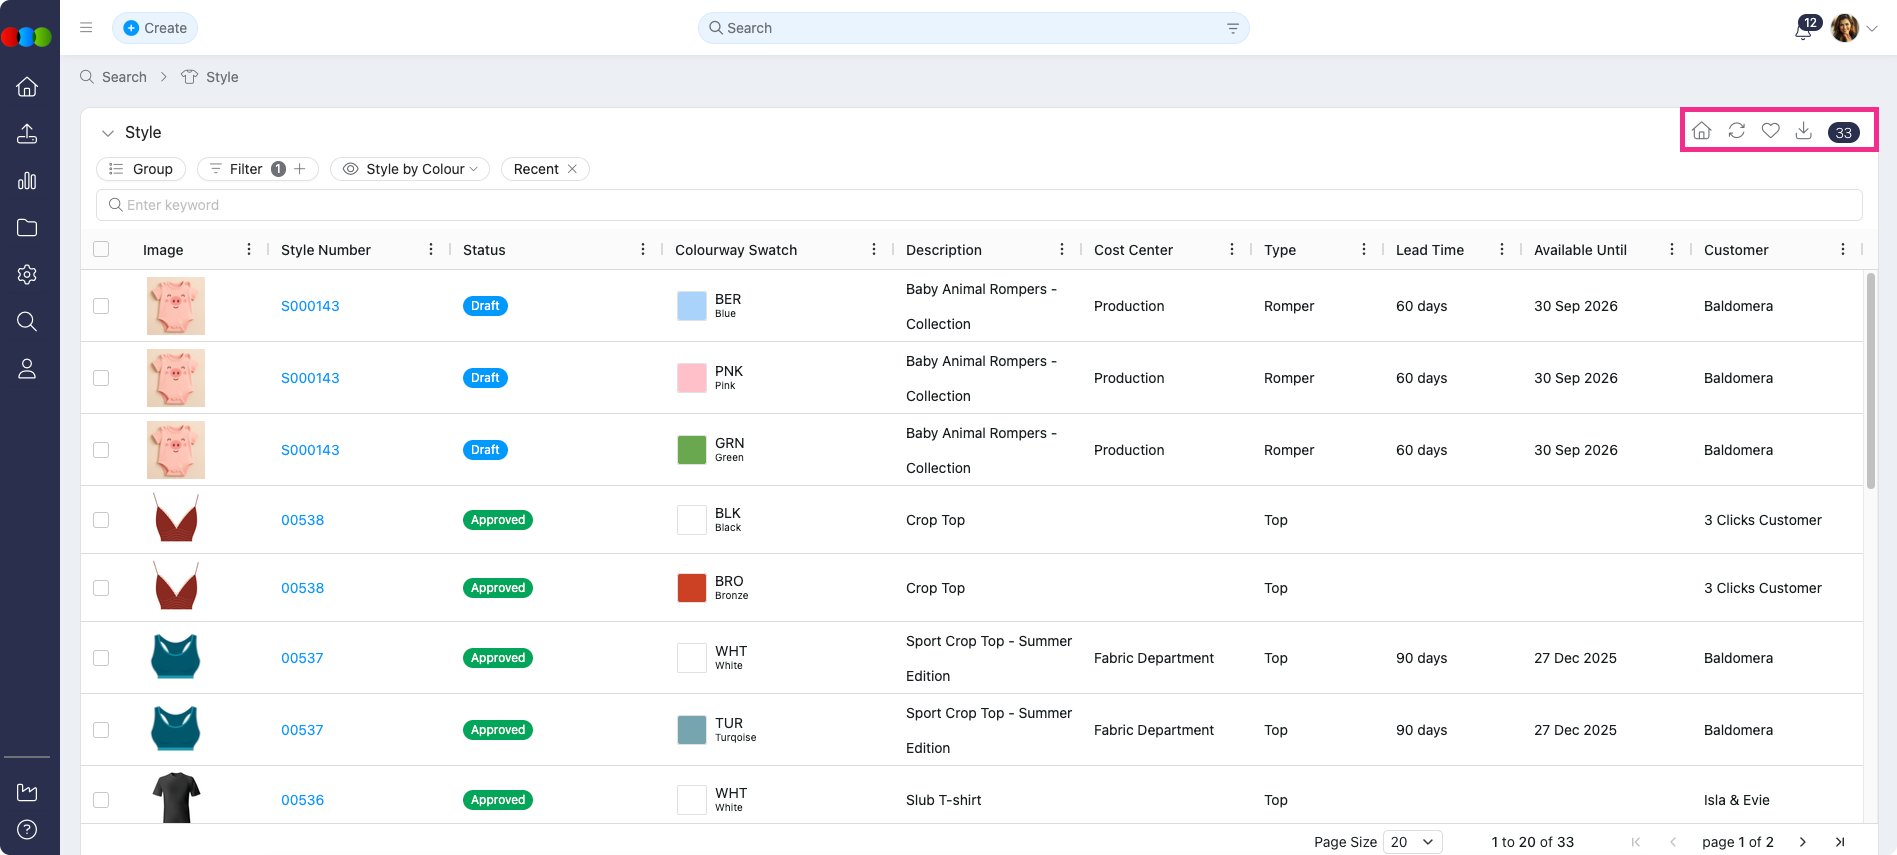This screenshot has width=1897, height=855.
Task: Open style link 00538 in BLK row
Action: pyautogui.click(x=302, y=520)
